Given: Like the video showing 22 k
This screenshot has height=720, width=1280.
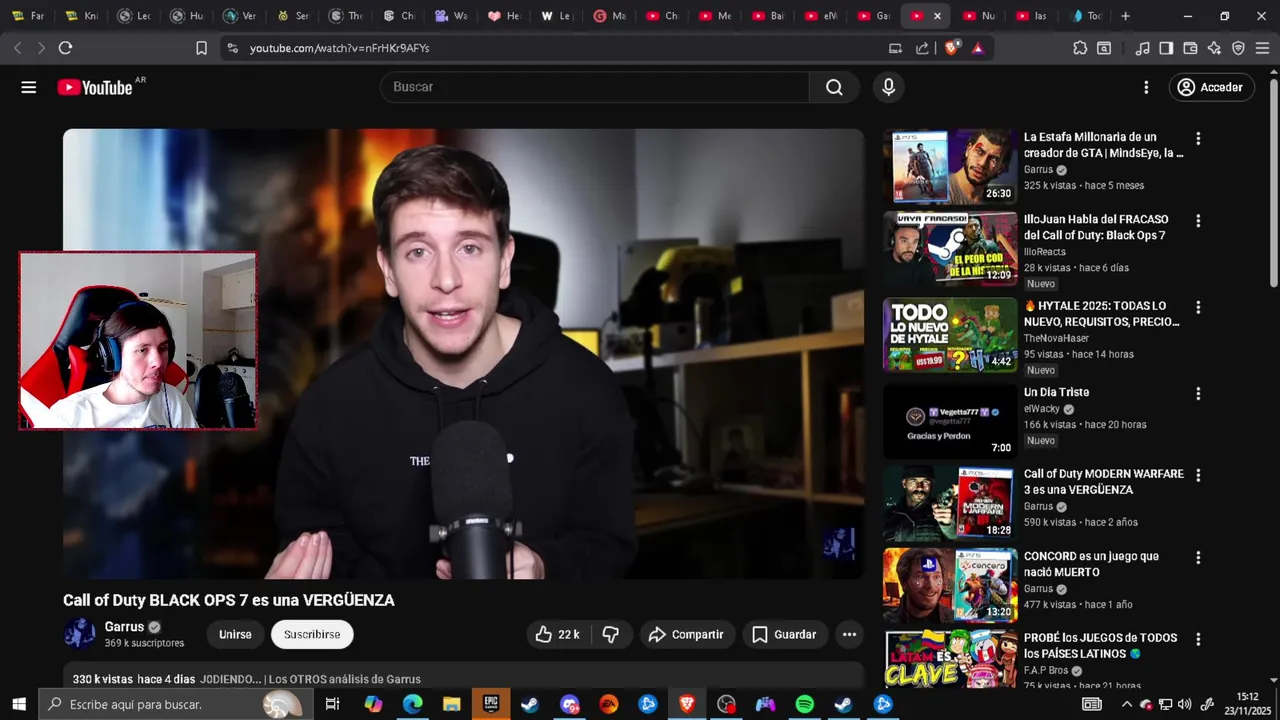Looking at the screenshot, I should pos(558,634).
